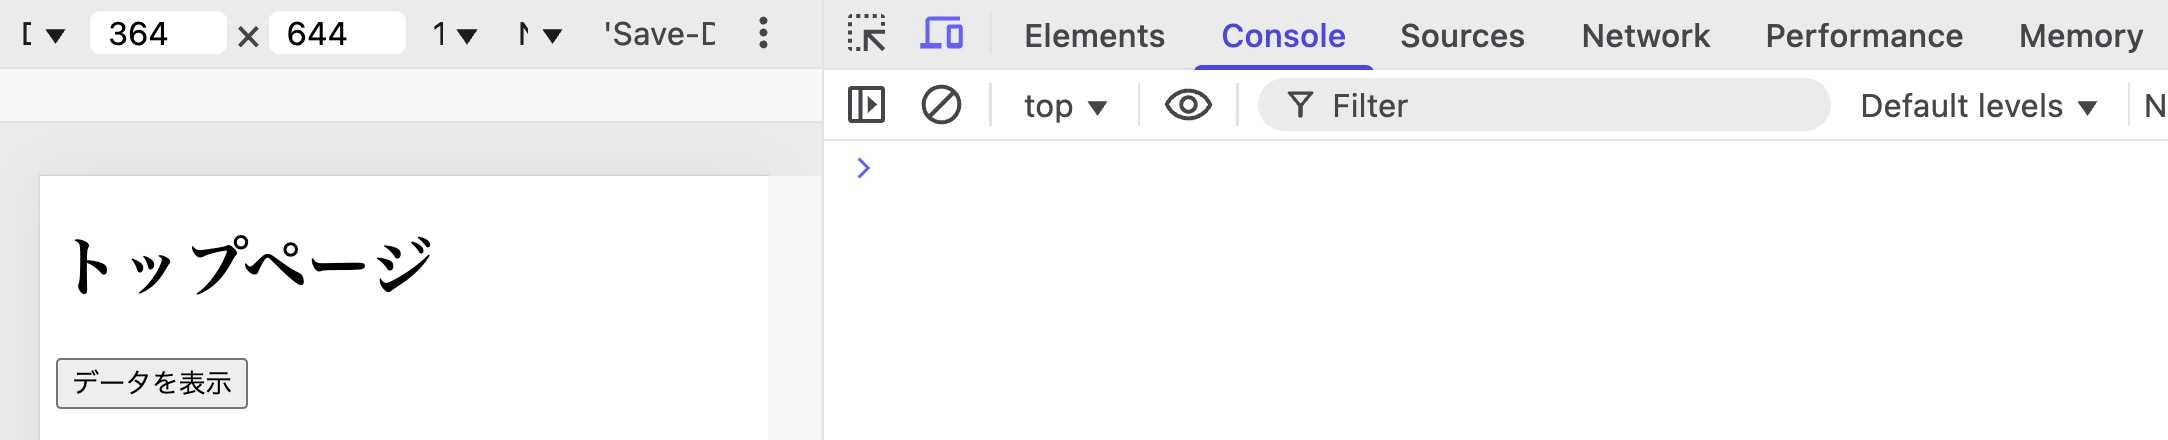Switch to the Network tab

(x=1645, y=36)
